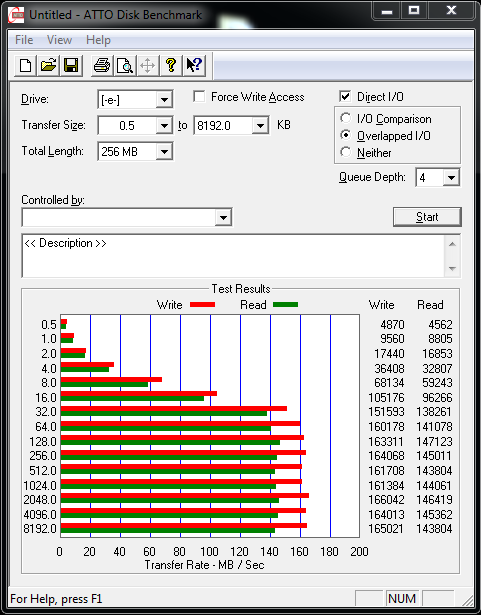Expand the minimum Transfer Size dropdown

164,126
